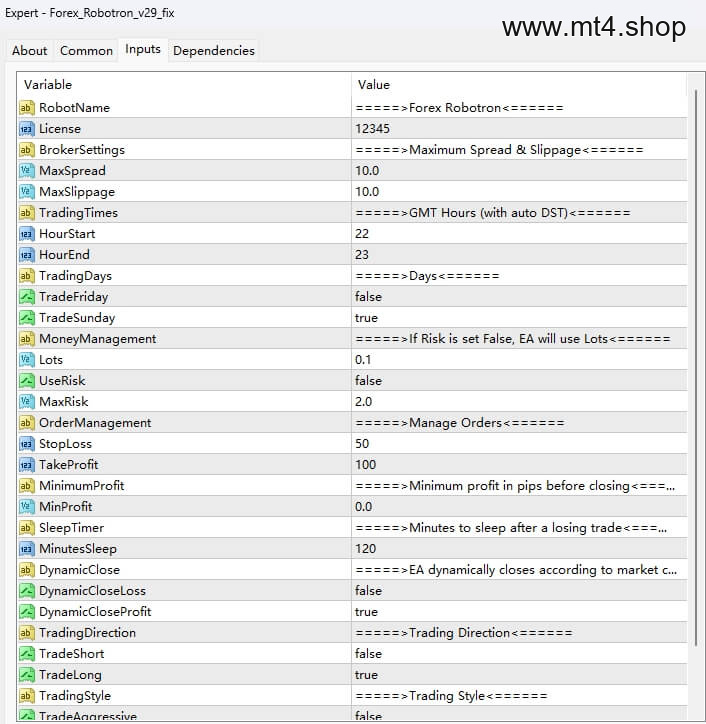Viewport: 706px width, 724px height.
Task: Click the TradeSunday boolean icon
Action: pyautogui.click(x=27, y=318)
